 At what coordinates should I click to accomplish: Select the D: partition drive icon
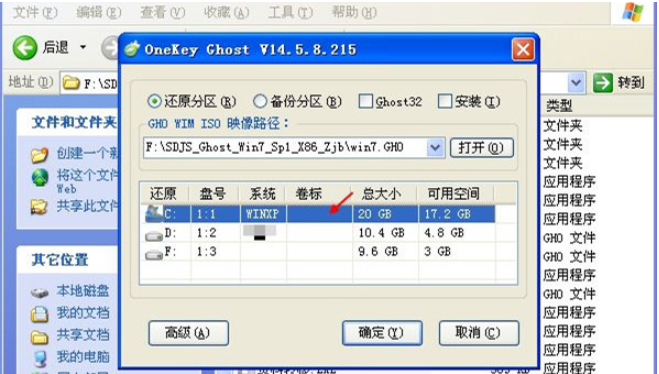[153, 235]
